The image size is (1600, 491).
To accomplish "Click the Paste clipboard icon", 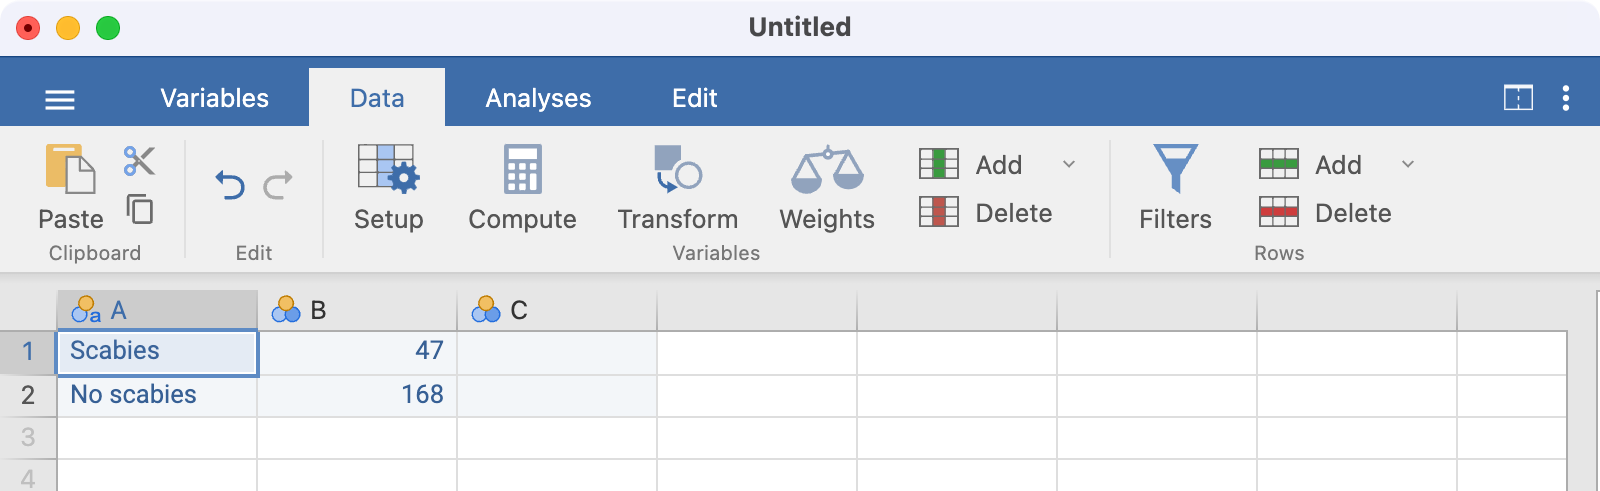I will (x=70, y=170).
